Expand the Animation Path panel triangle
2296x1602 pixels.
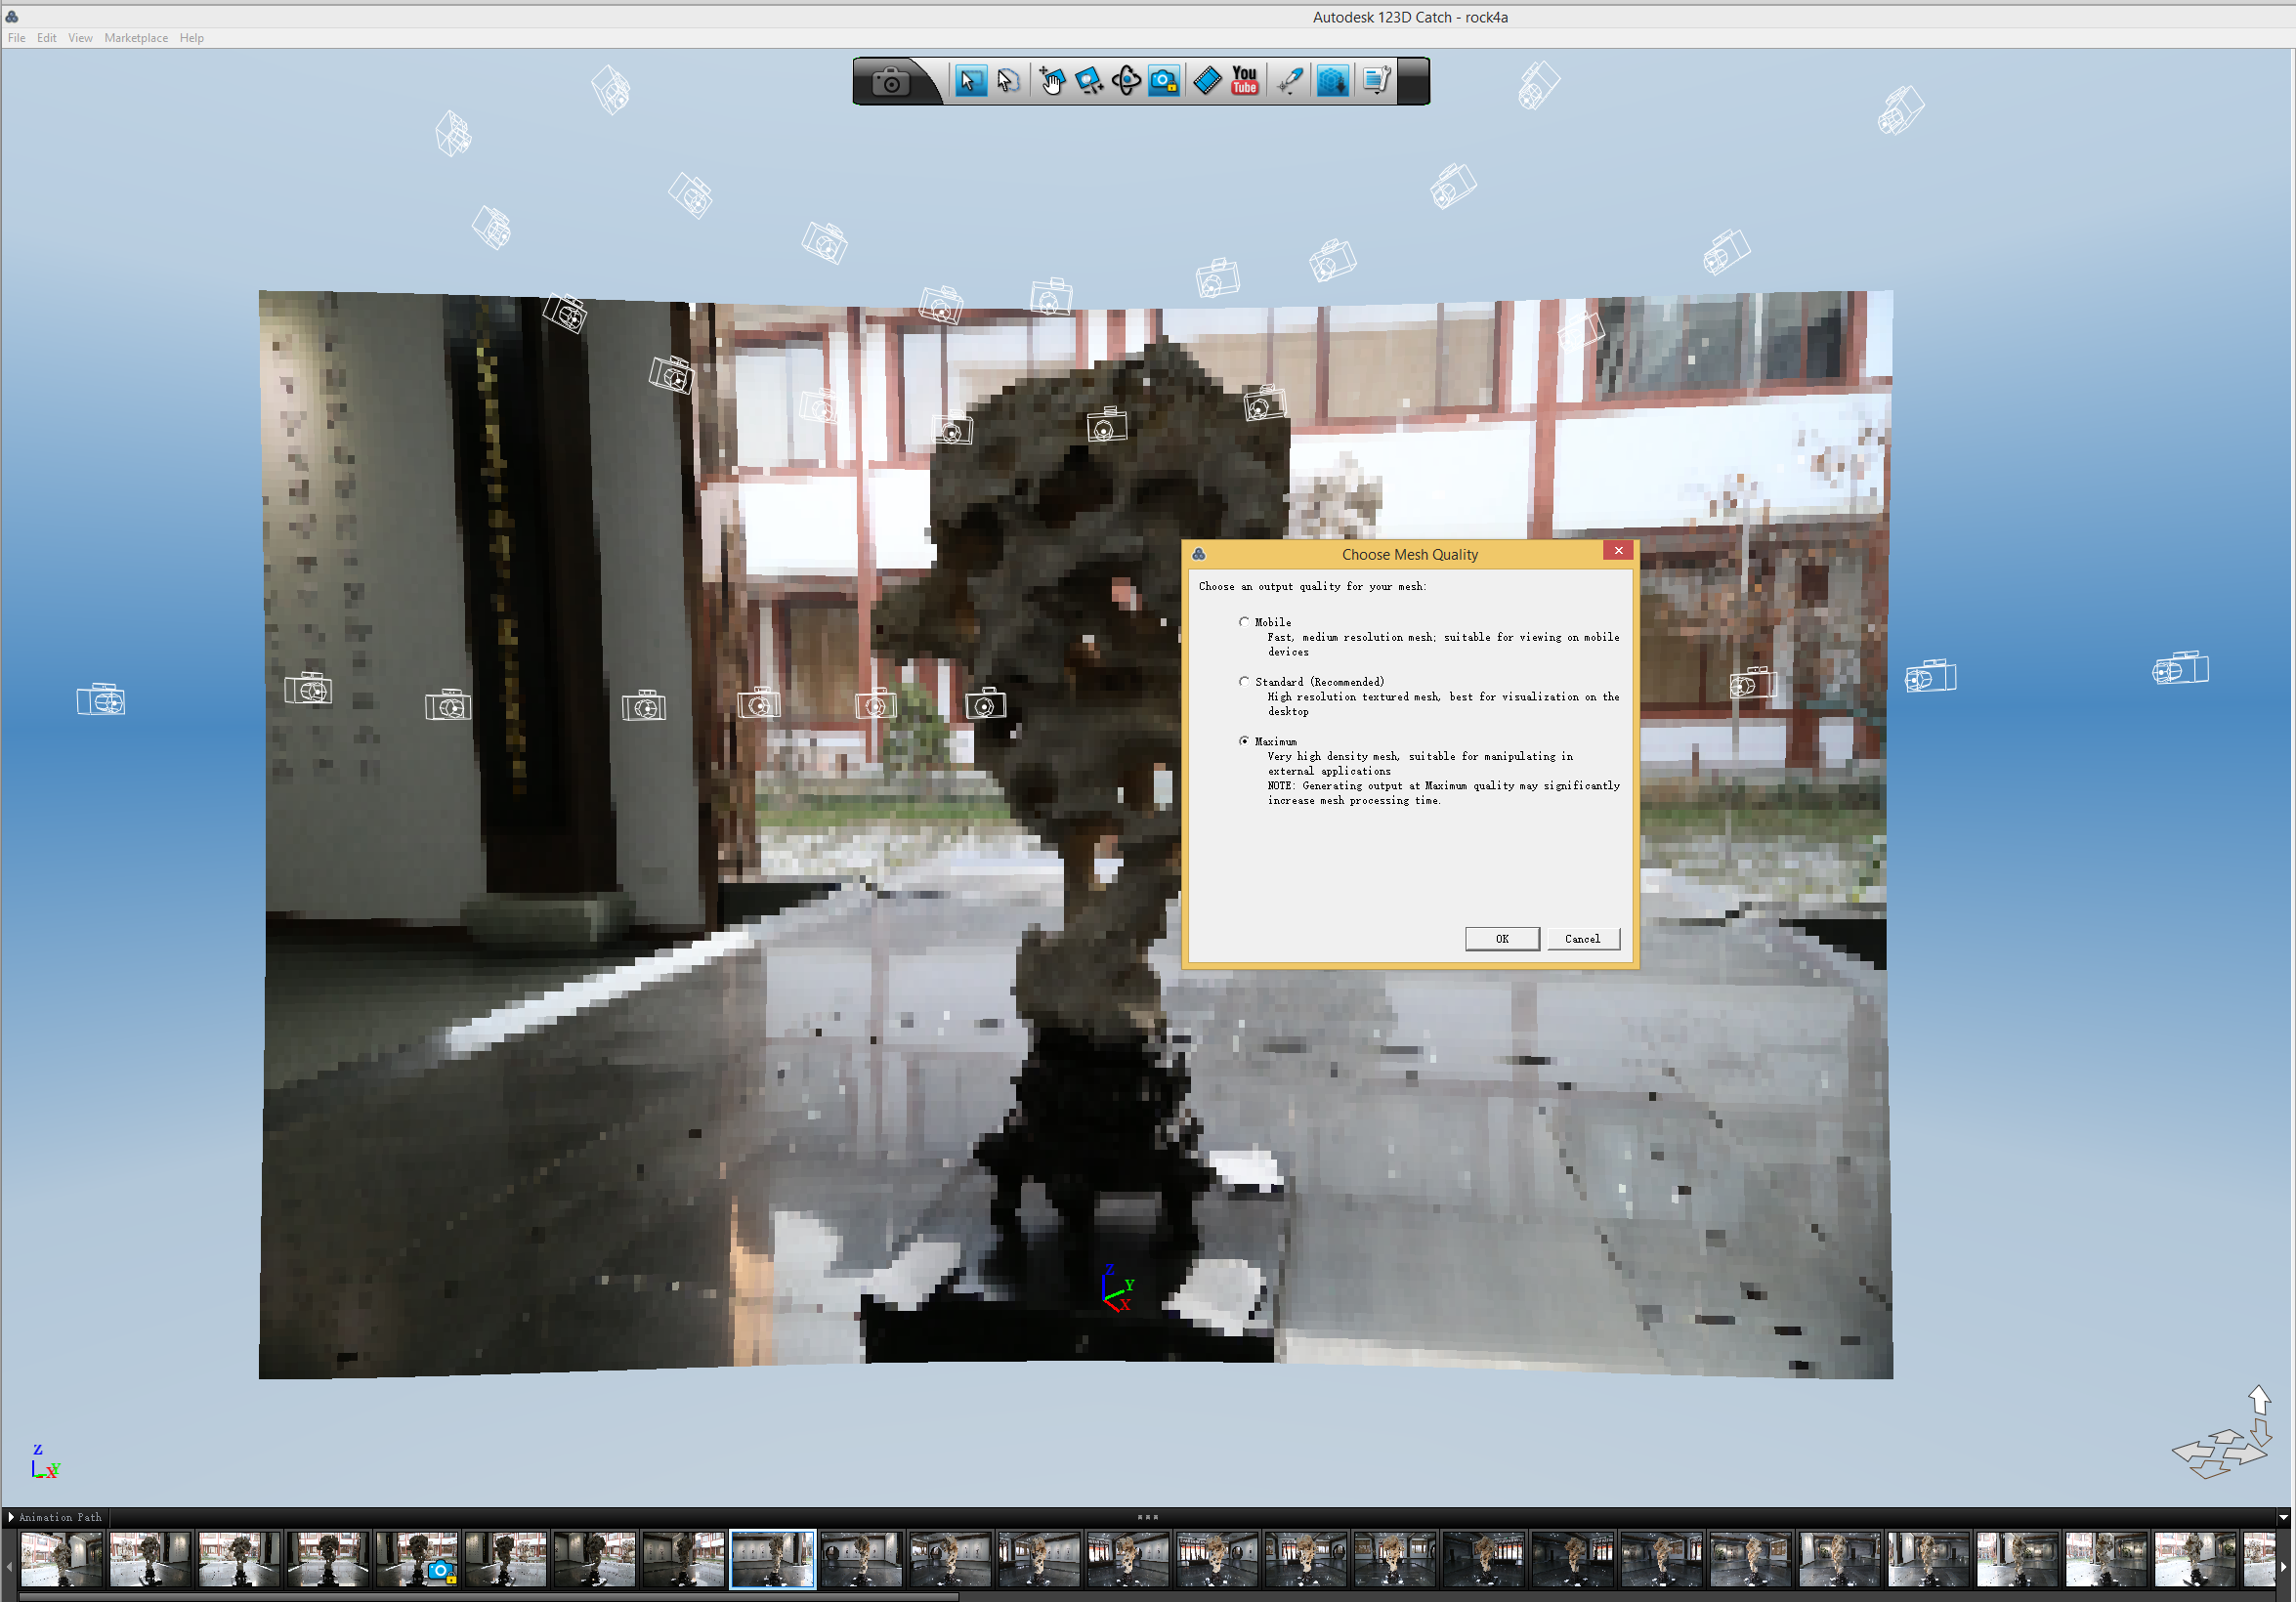[11, 1517]
